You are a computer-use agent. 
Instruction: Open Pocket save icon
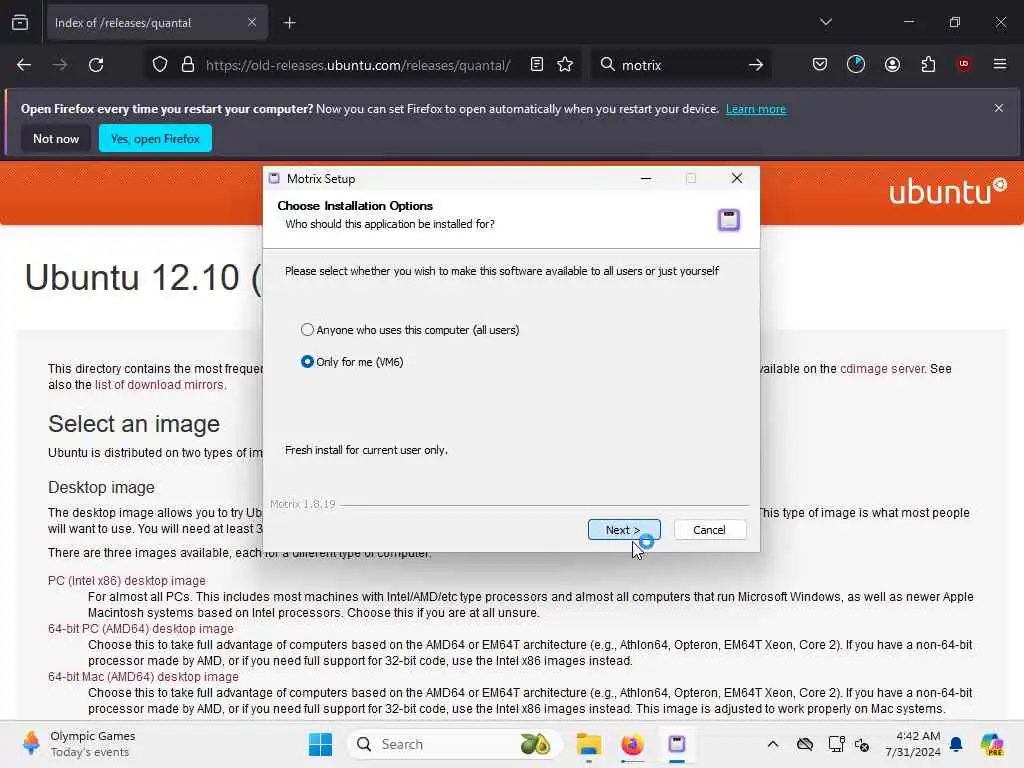click(820, 64)
